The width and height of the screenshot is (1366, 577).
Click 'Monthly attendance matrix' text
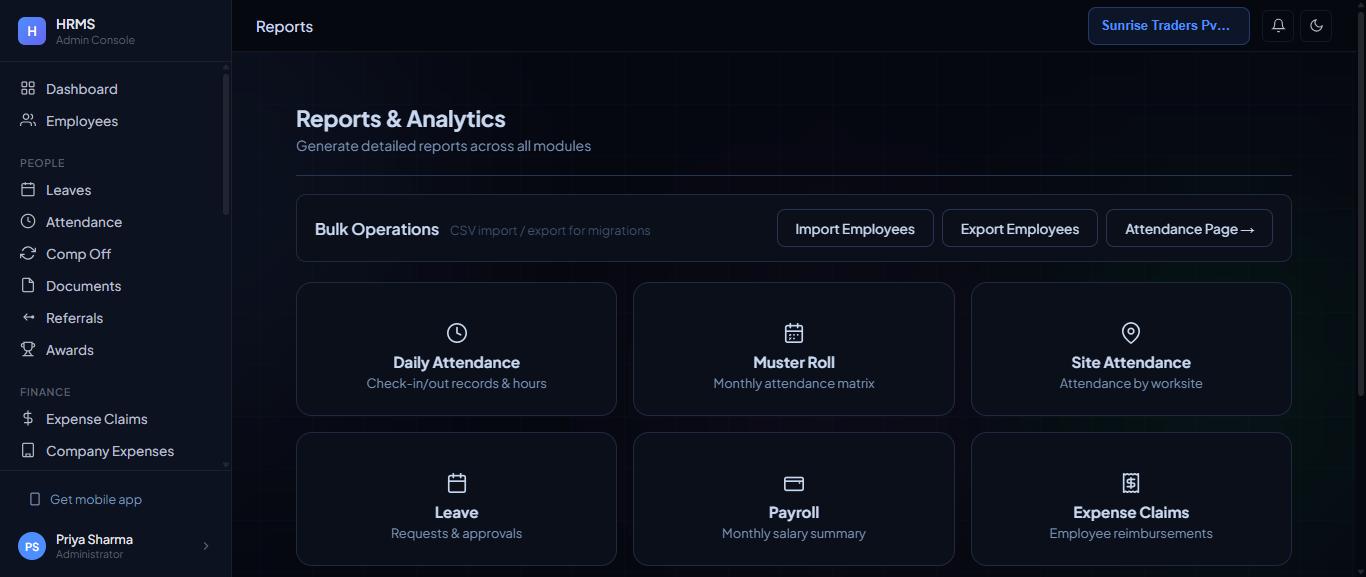click(x=794, y=383)
